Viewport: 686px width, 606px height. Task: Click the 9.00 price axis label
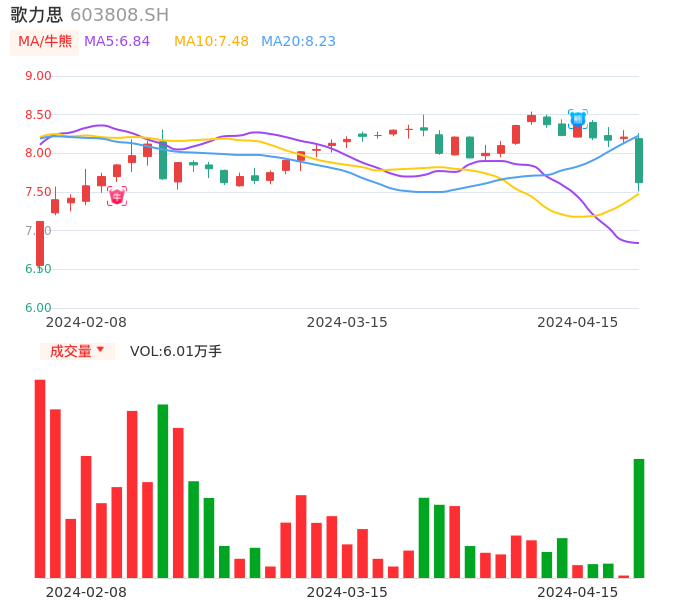[x=38, y=76]
